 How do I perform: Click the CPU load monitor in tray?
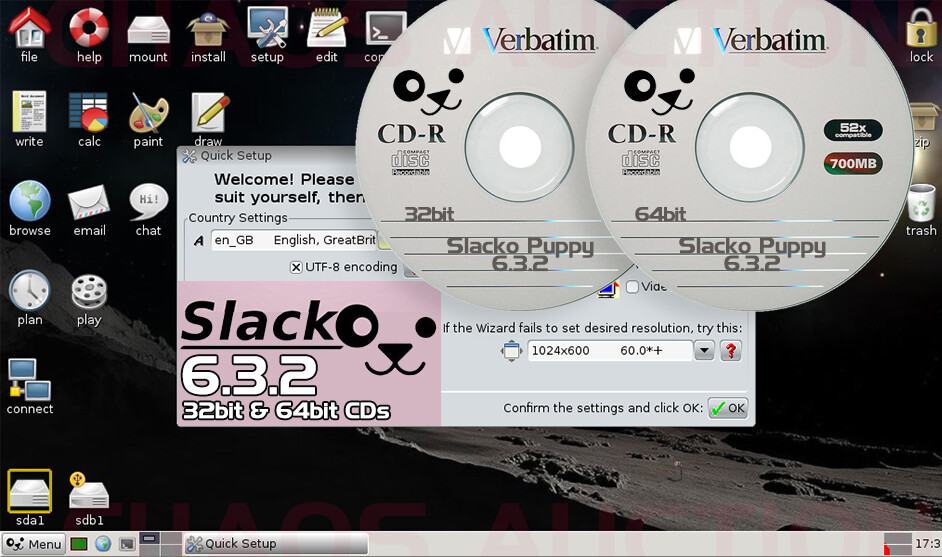click(898, 544)
